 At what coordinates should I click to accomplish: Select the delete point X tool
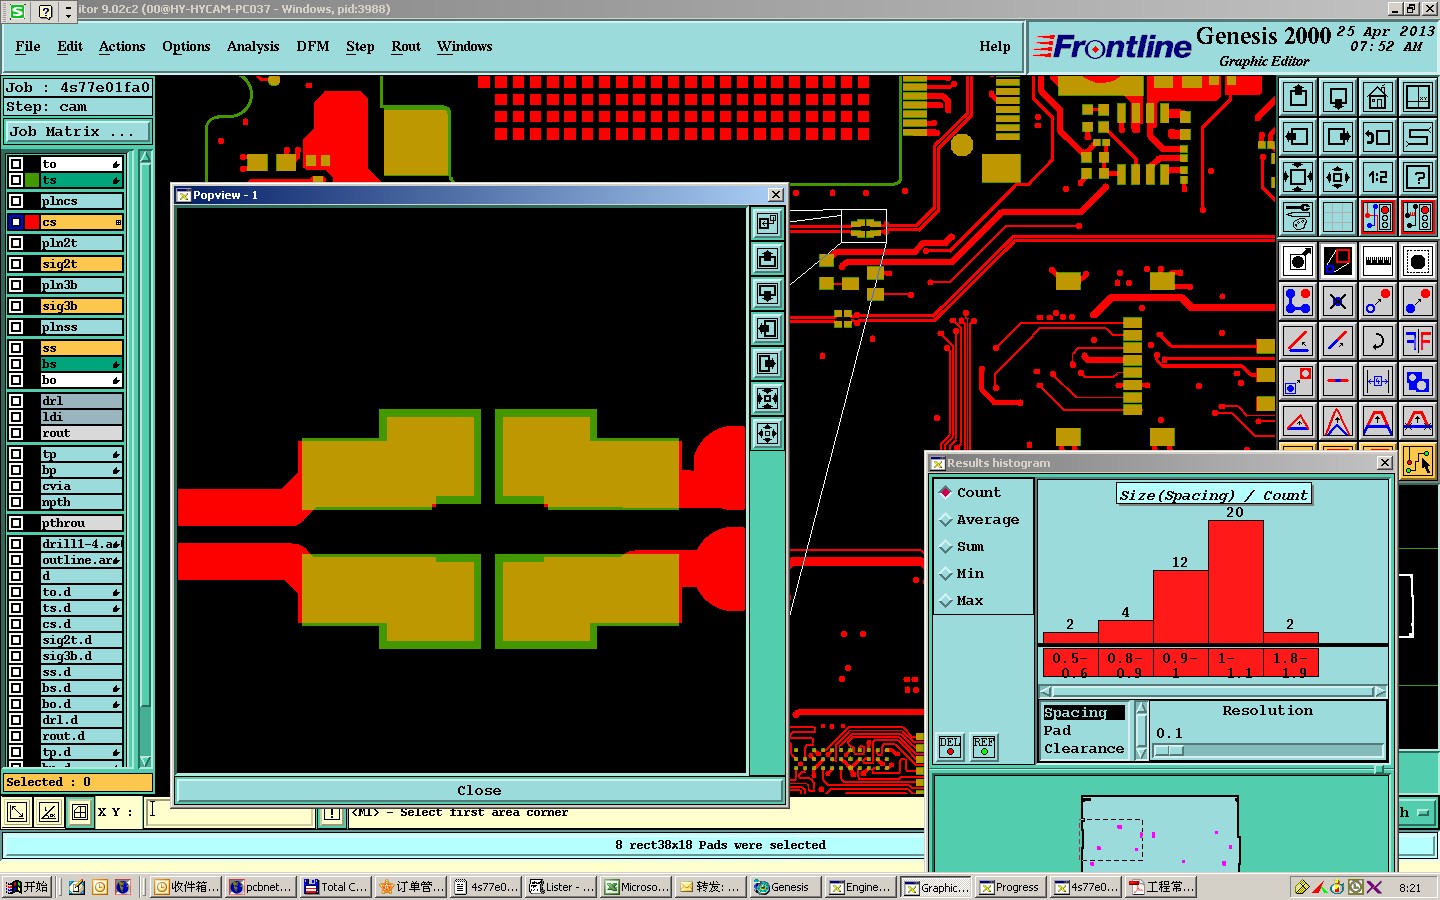click(1338, 301)
